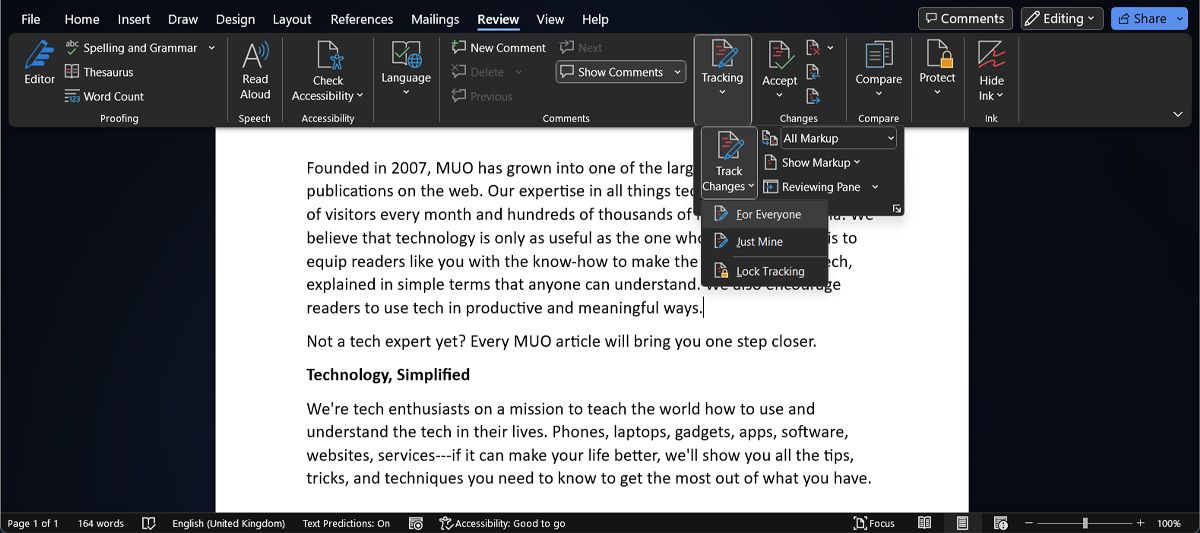The height and width of the screenshot is (533, 1200).
Task: Switch to Read Mode view
Action: click(x=925, y=523)
